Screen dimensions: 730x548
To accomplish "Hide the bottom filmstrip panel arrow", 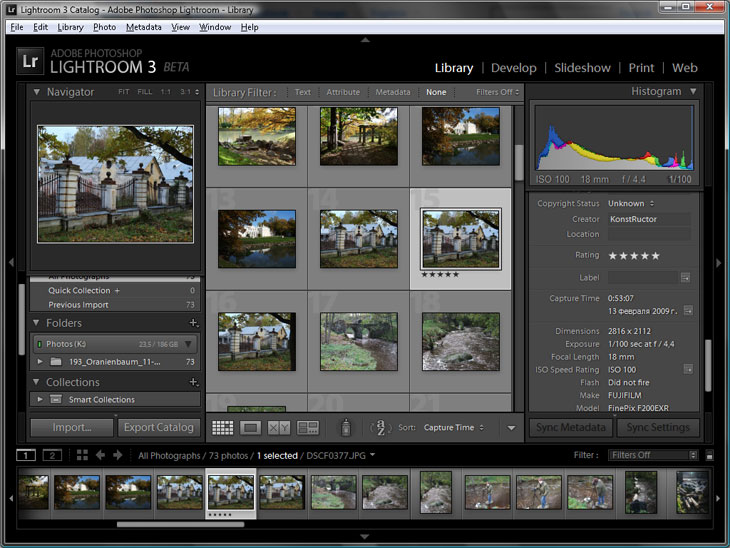I will [x=365, y=536].
